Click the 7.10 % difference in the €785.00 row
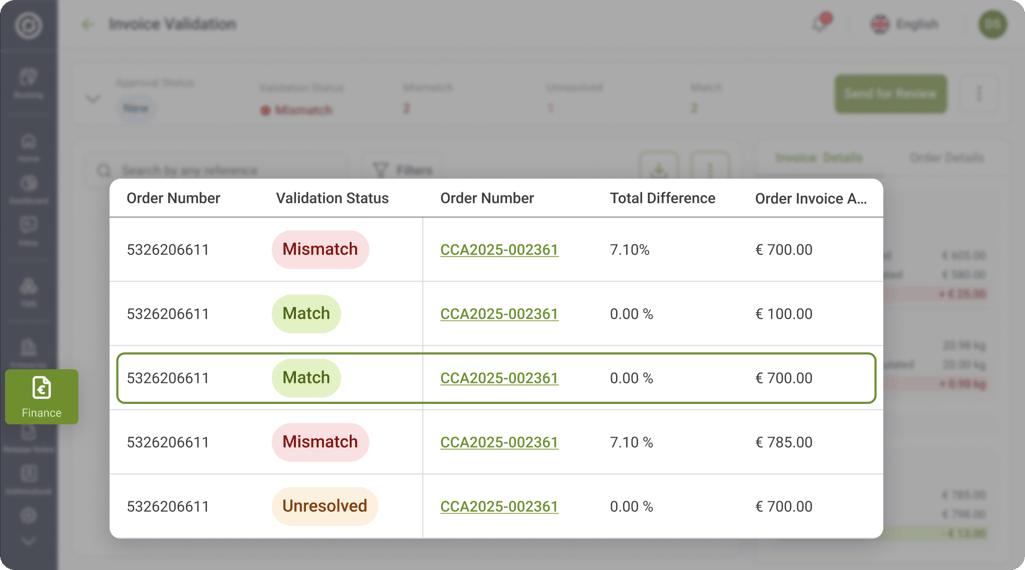This screenshot has height=570, width=1025. point(631,443)
